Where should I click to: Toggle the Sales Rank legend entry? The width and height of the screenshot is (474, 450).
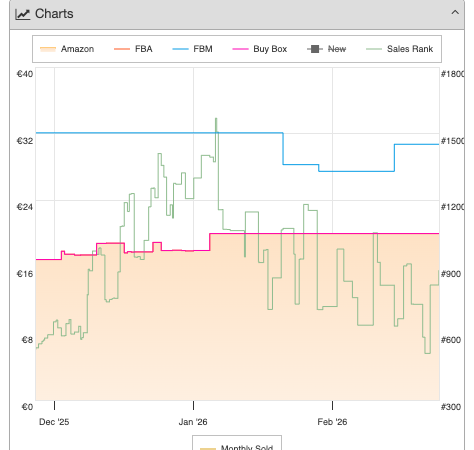click(x=399, y=49)
